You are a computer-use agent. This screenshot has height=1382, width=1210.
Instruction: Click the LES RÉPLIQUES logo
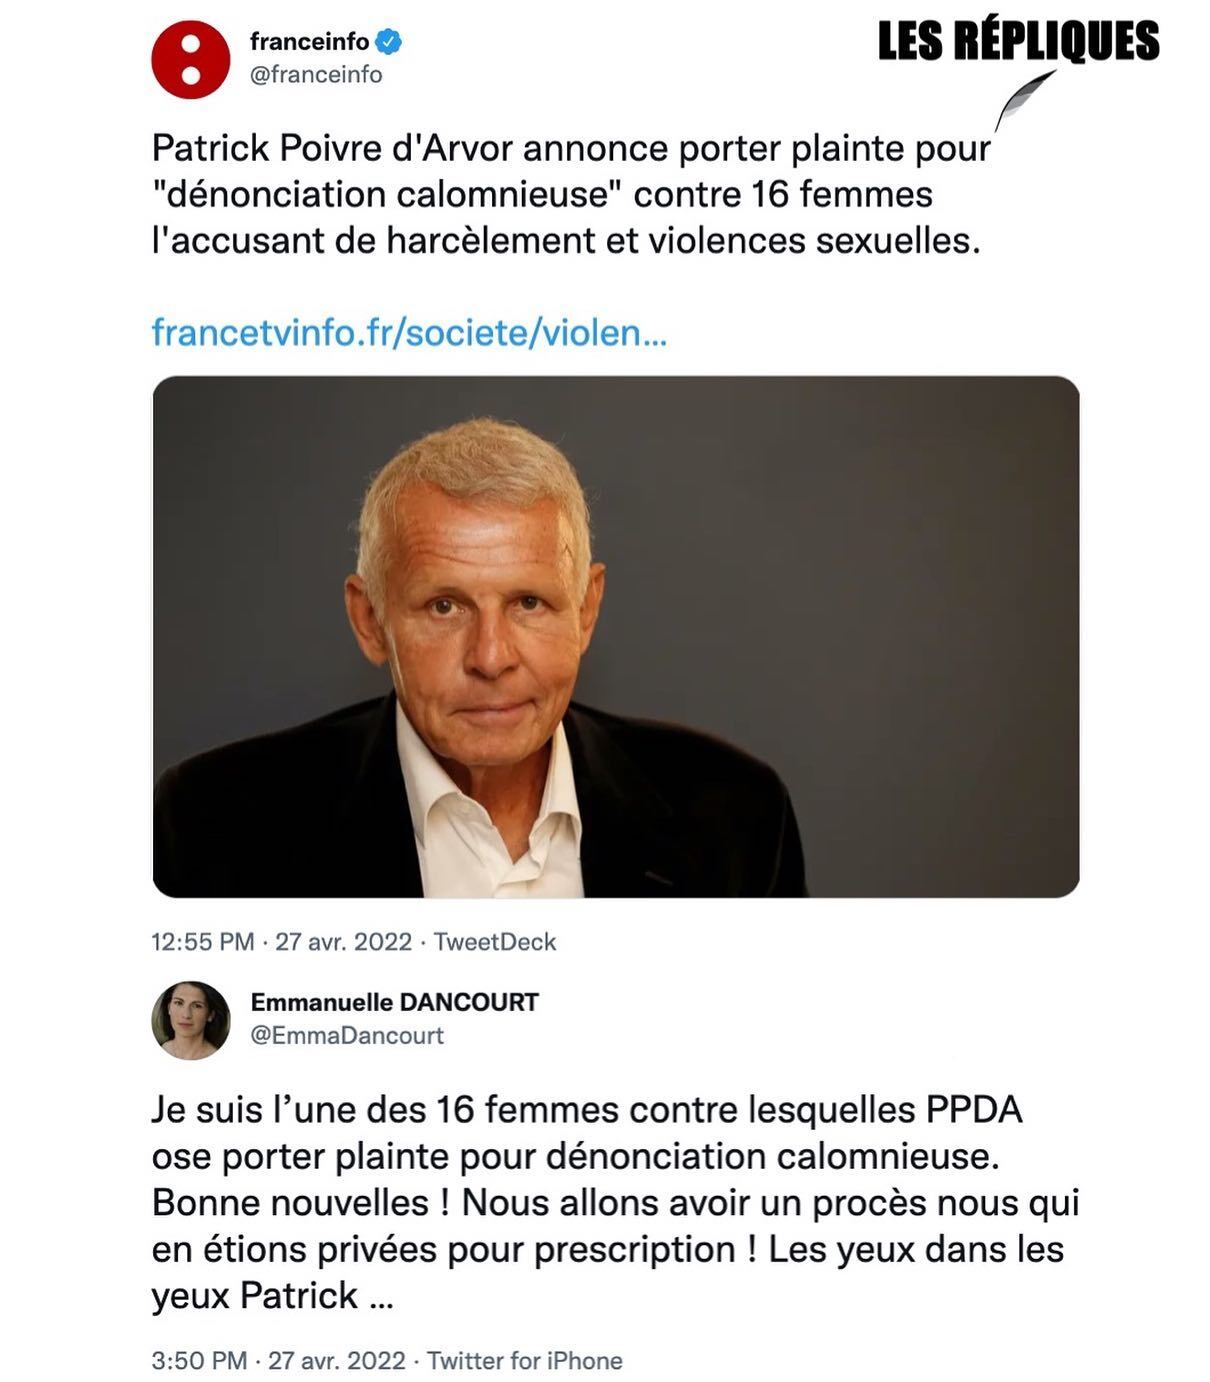tap(1018, 42)
